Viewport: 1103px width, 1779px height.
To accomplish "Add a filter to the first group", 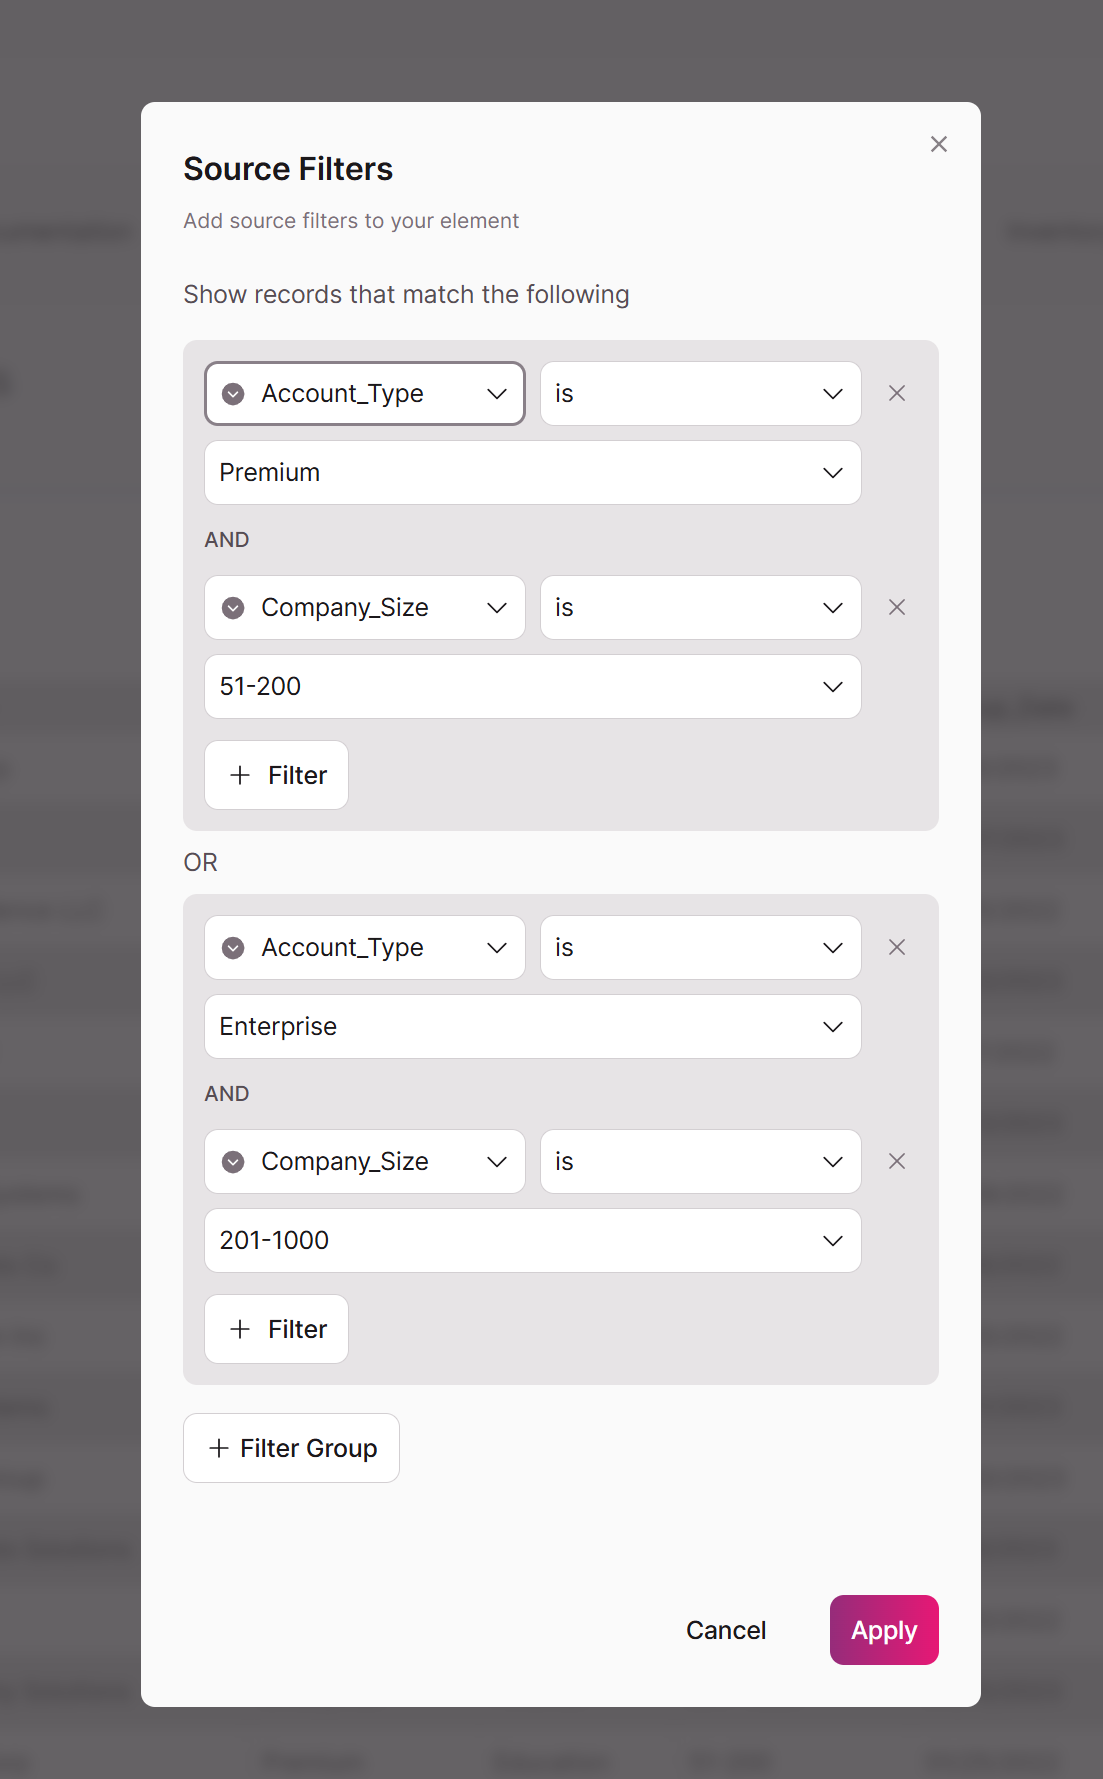I will (277, 775).
